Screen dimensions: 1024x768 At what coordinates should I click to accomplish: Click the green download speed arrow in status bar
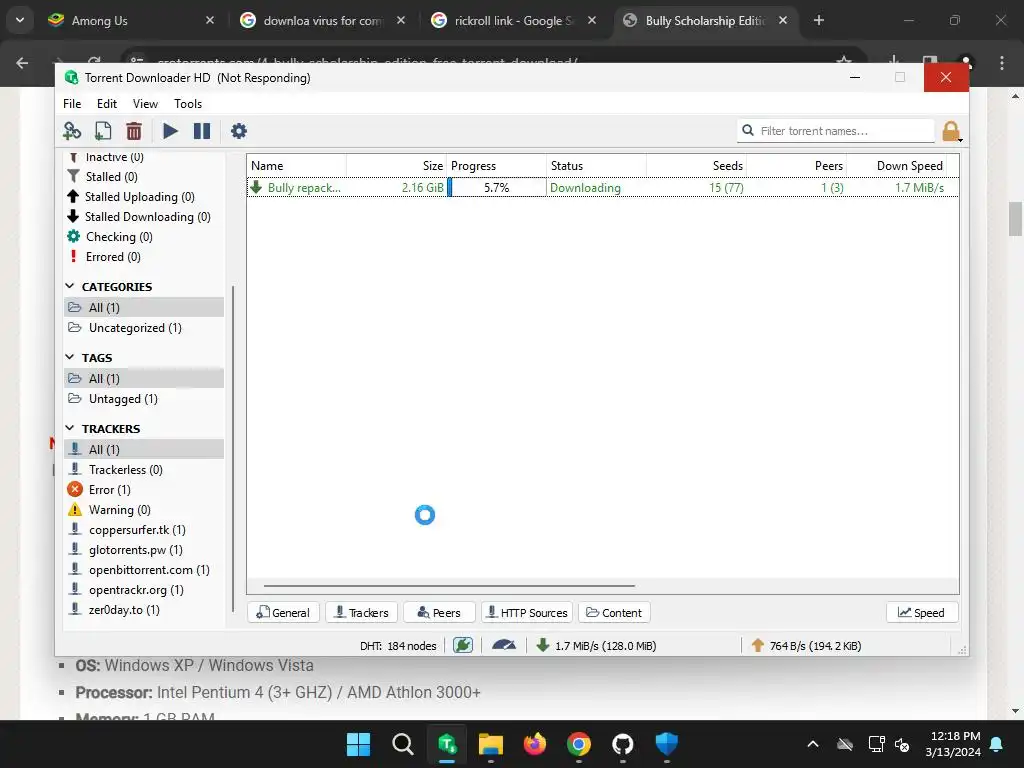(x=542, y=646)
